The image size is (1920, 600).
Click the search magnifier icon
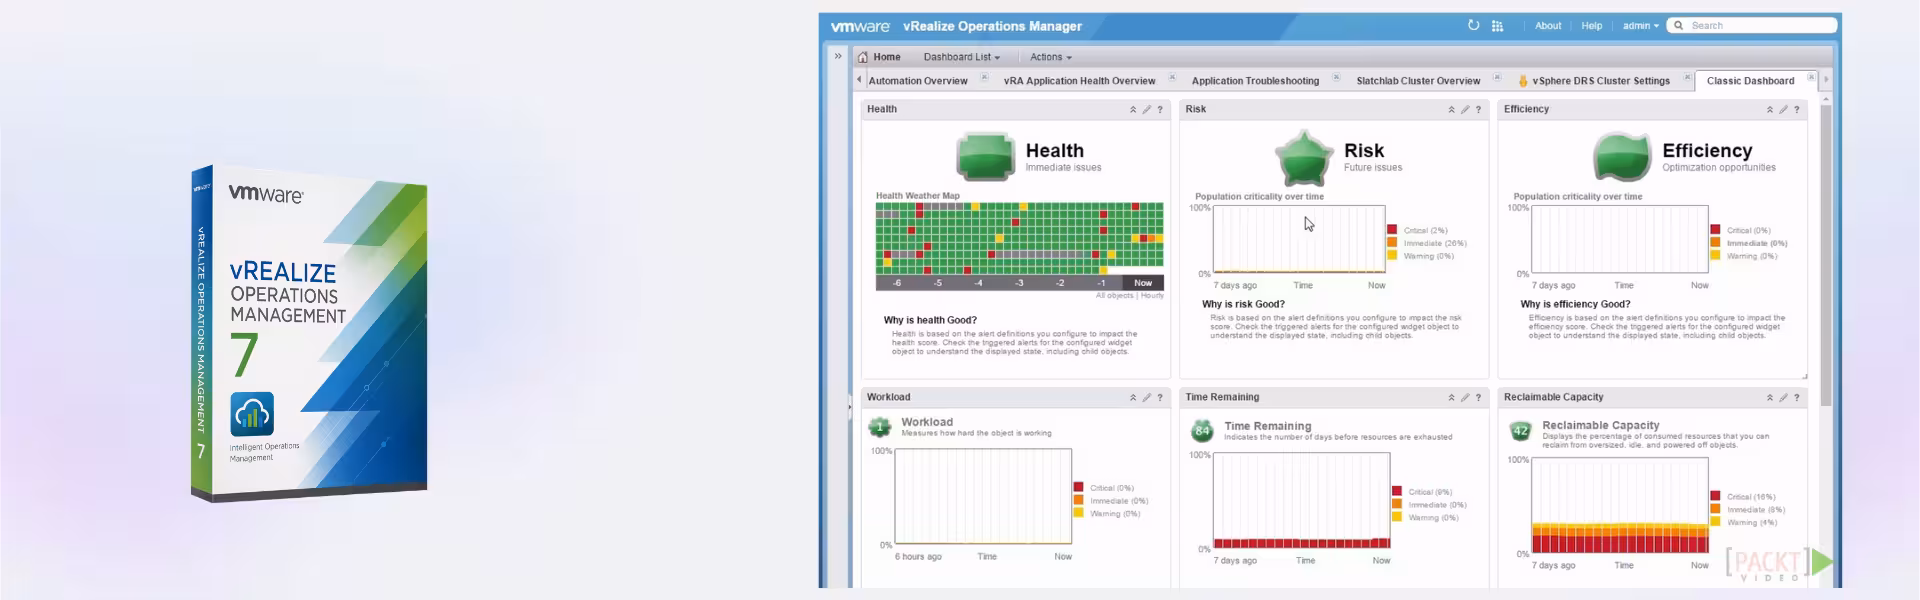click(x=1679, y=26)
